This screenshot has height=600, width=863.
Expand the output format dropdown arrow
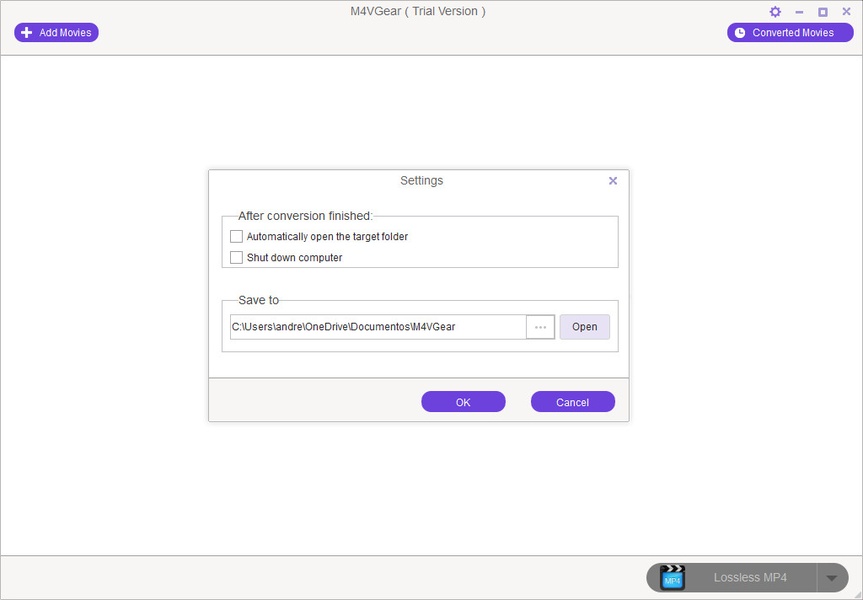[x=832, y=578]
